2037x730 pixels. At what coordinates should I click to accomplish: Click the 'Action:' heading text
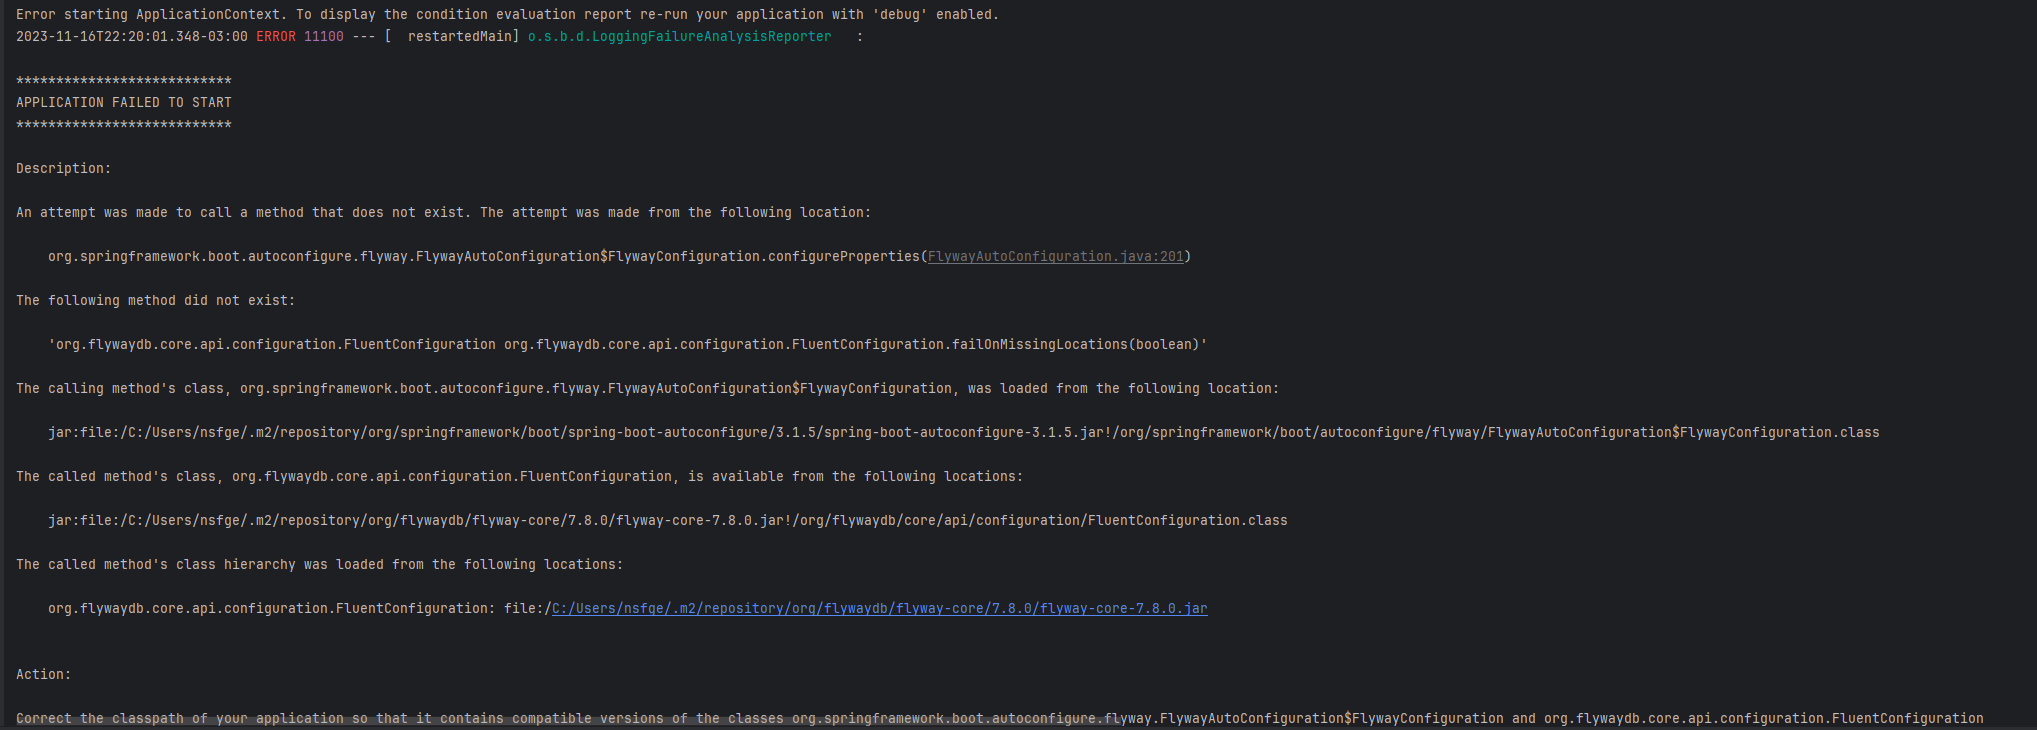point(43,675)
